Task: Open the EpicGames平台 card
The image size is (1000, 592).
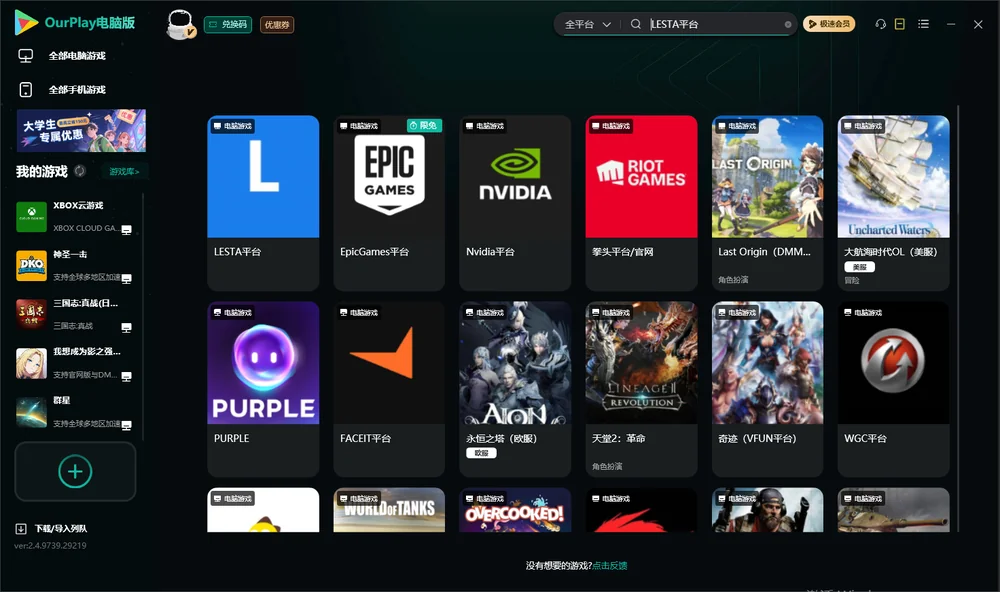Action: pyautogui.click(x=389, y=203)
